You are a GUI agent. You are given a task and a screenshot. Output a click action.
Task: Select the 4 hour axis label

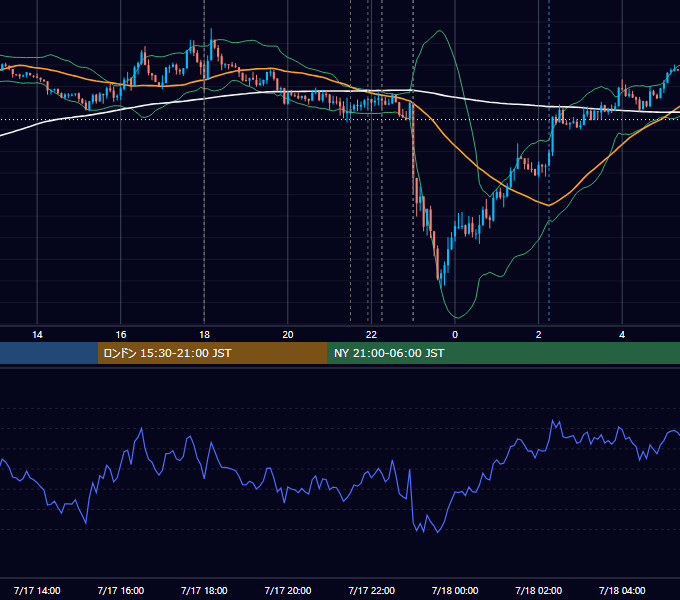click(x=622, y=335)
